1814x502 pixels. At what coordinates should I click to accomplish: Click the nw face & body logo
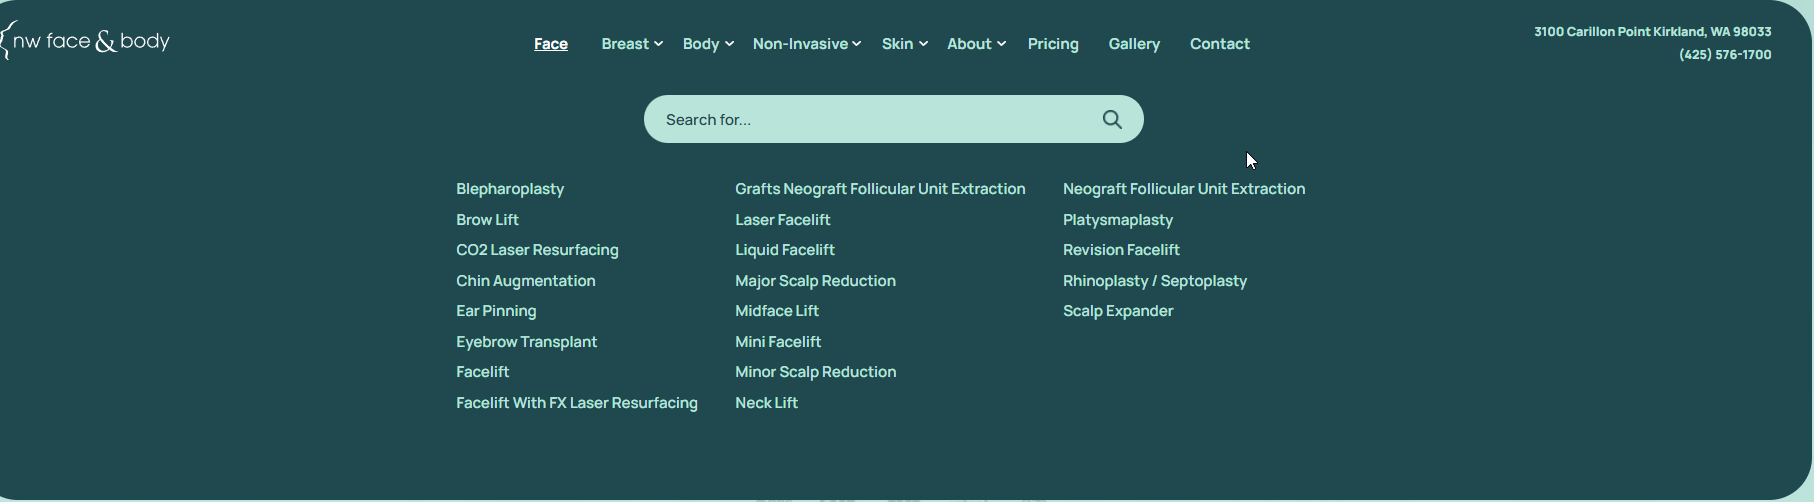88,41
